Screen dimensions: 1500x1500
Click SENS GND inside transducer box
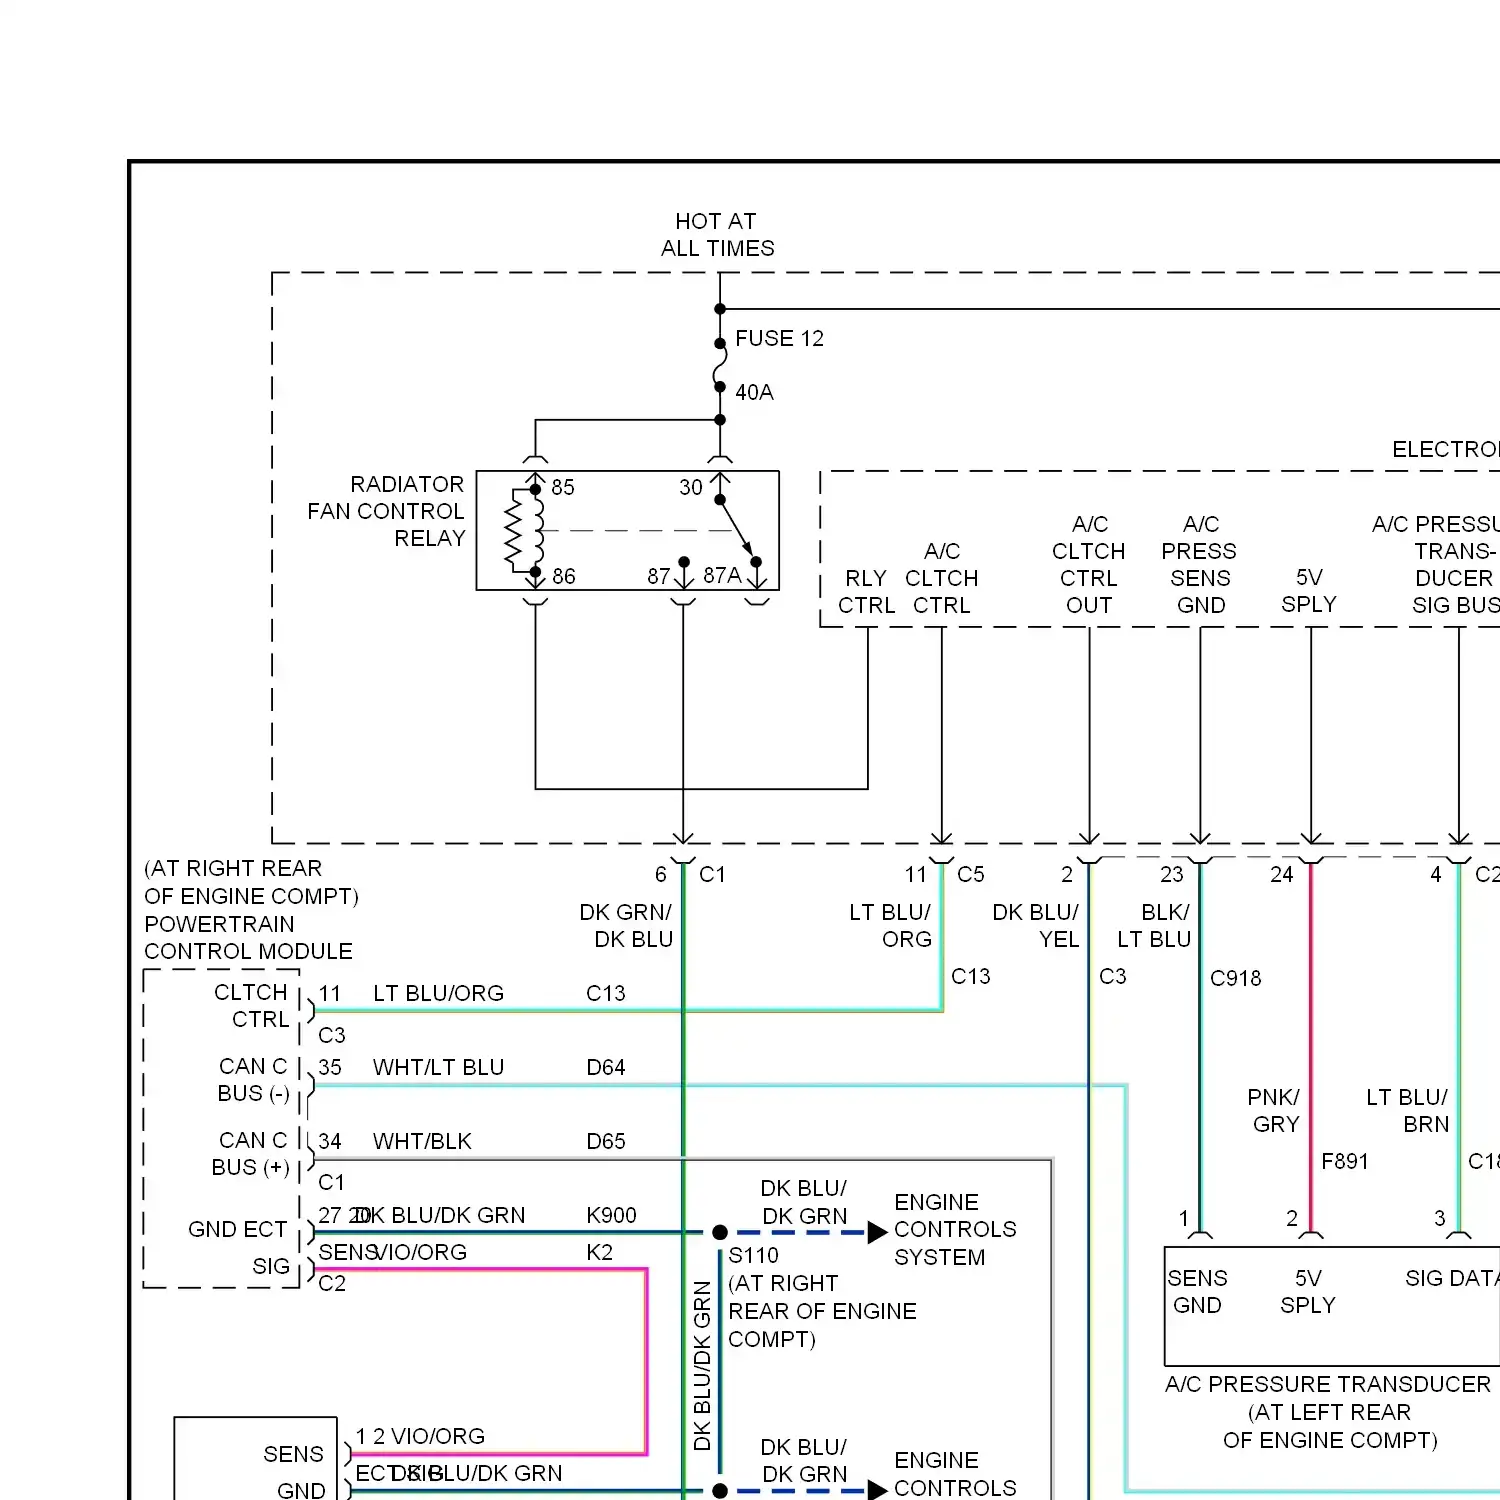1197,1291
